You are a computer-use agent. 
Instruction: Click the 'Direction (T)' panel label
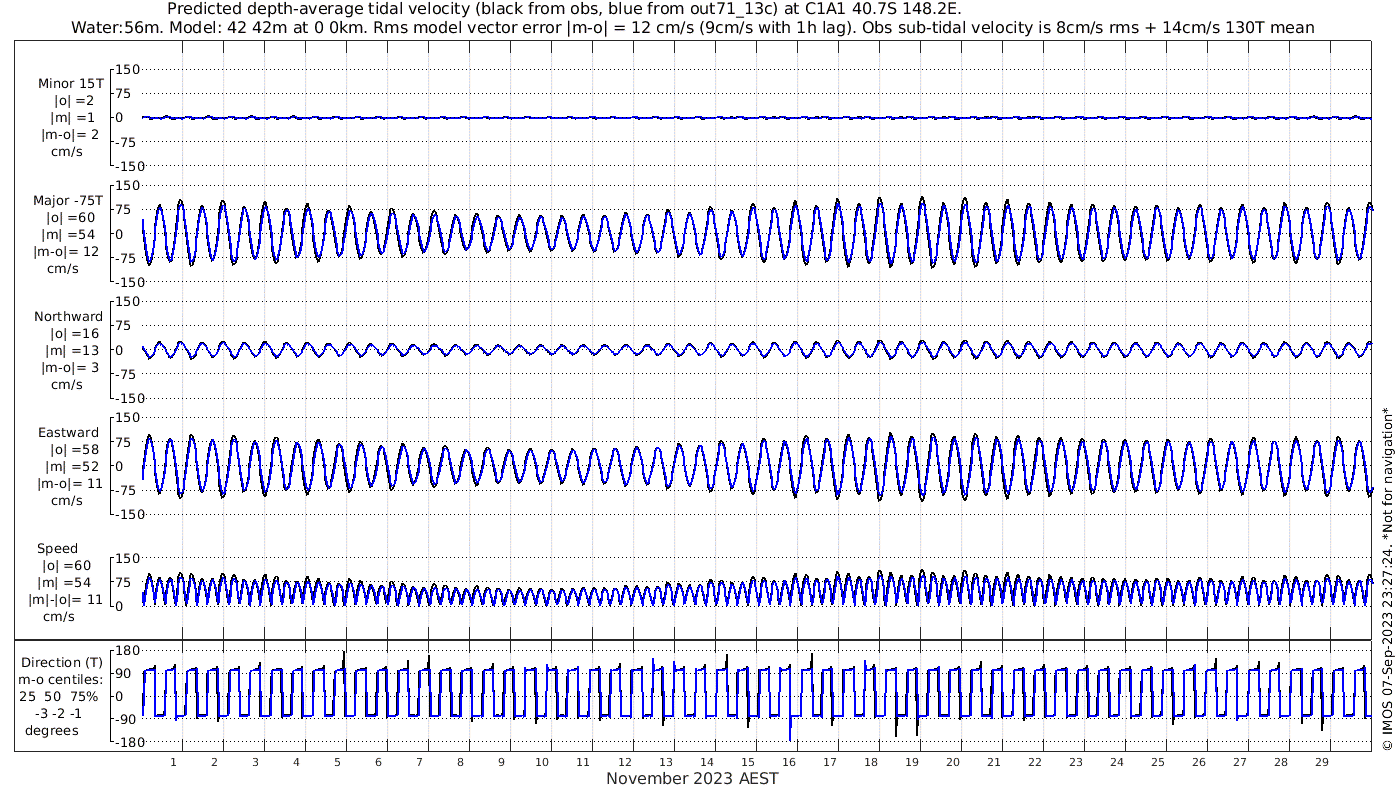[x=62, y=662]
